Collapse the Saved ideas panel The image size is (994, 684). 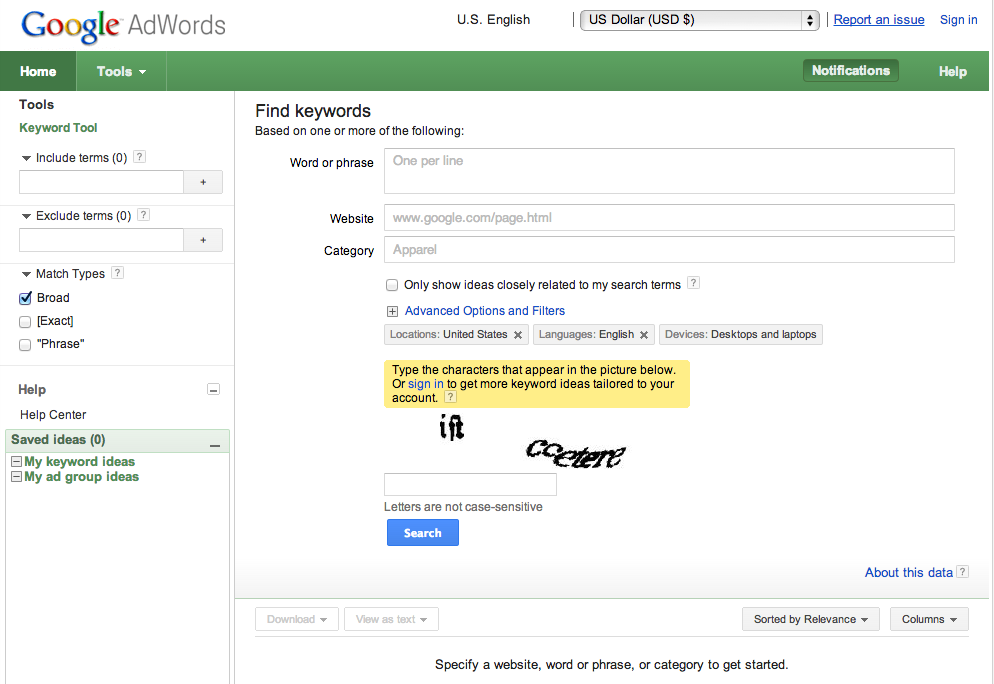(x=215, y=446)
